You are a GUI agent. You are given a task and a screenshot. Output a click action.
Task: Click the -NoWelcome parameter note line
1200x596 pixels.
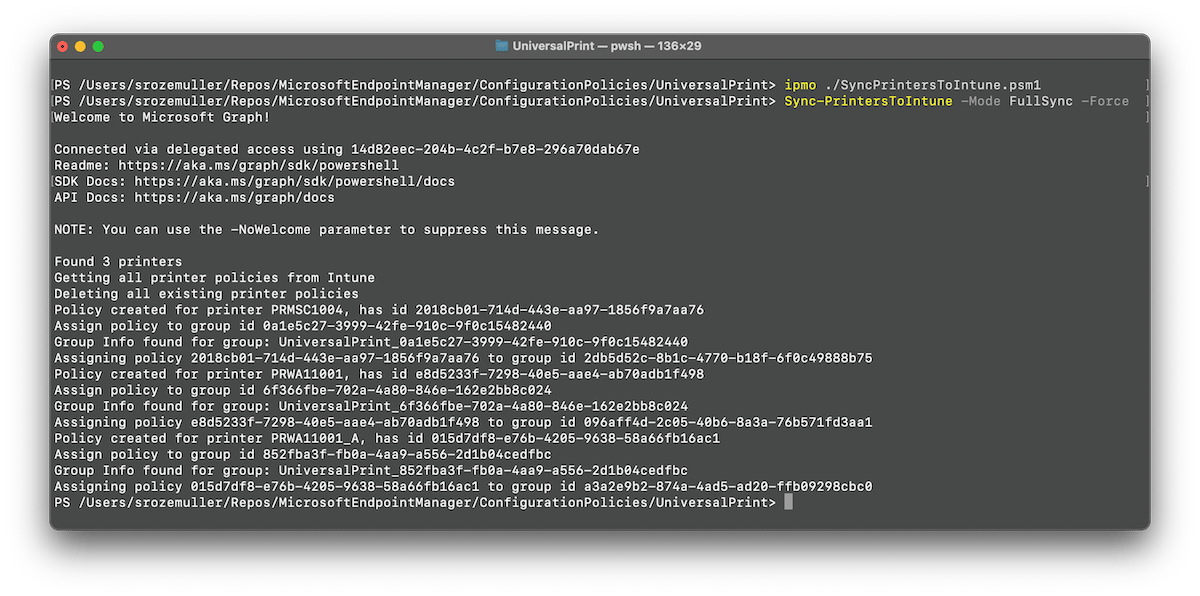point(326,229)
